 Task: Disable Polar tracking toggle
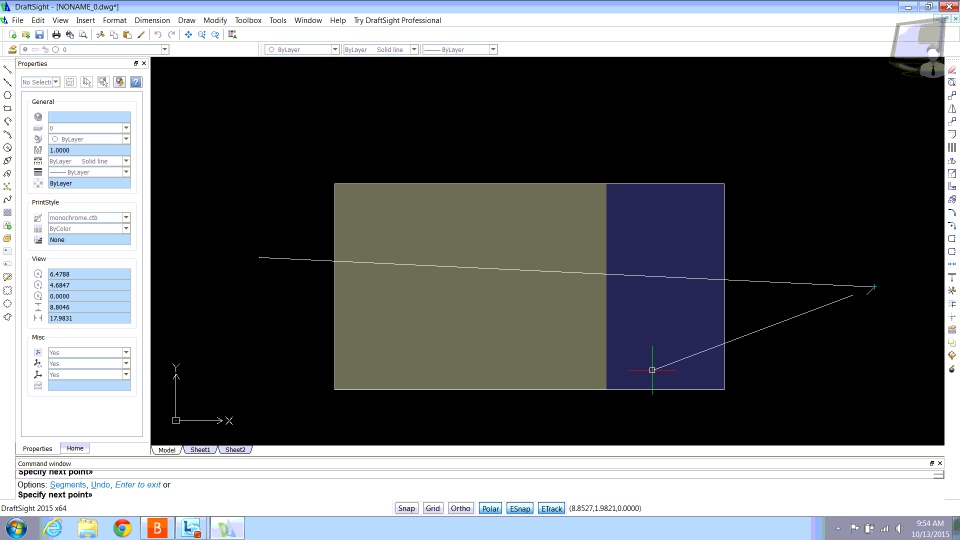pos(490,508)
